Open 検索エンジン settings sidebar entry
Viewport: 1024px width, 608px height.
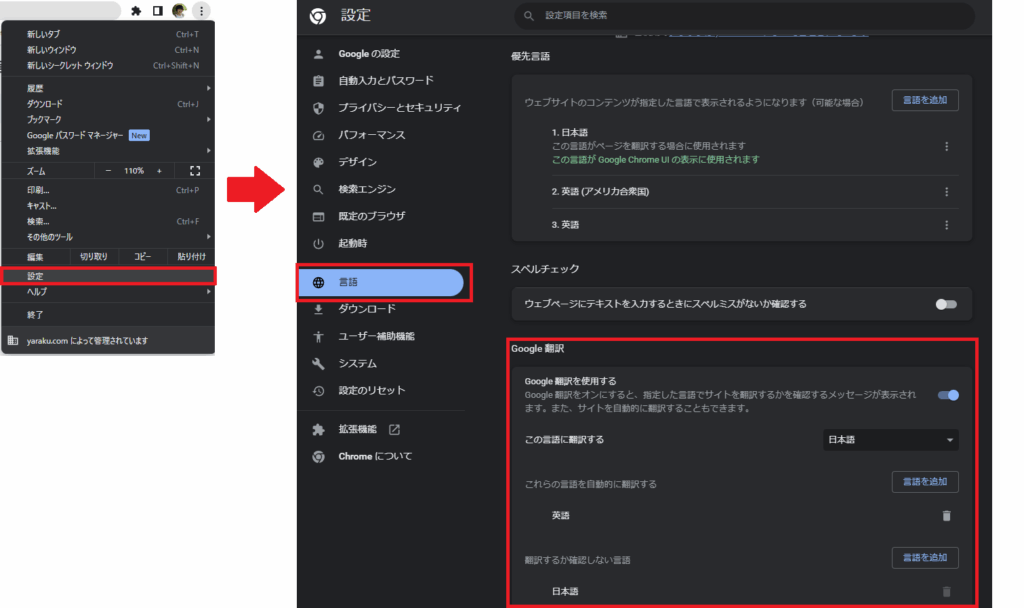tap(381, 189)
